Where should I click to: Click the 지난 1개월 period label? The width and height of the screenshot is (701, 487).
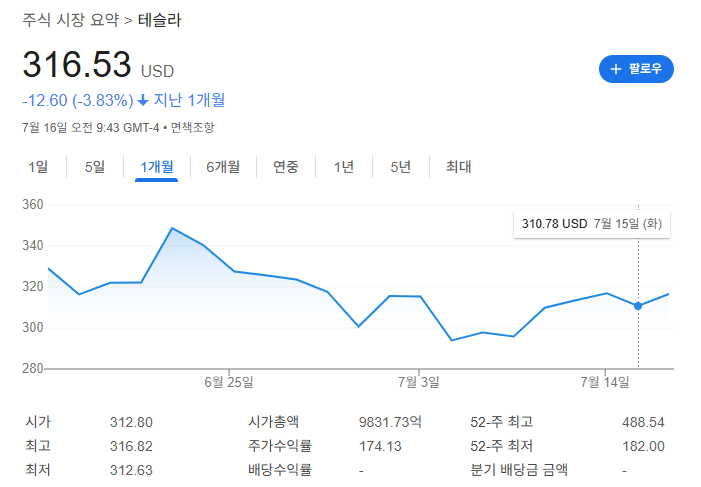point(189,100)
